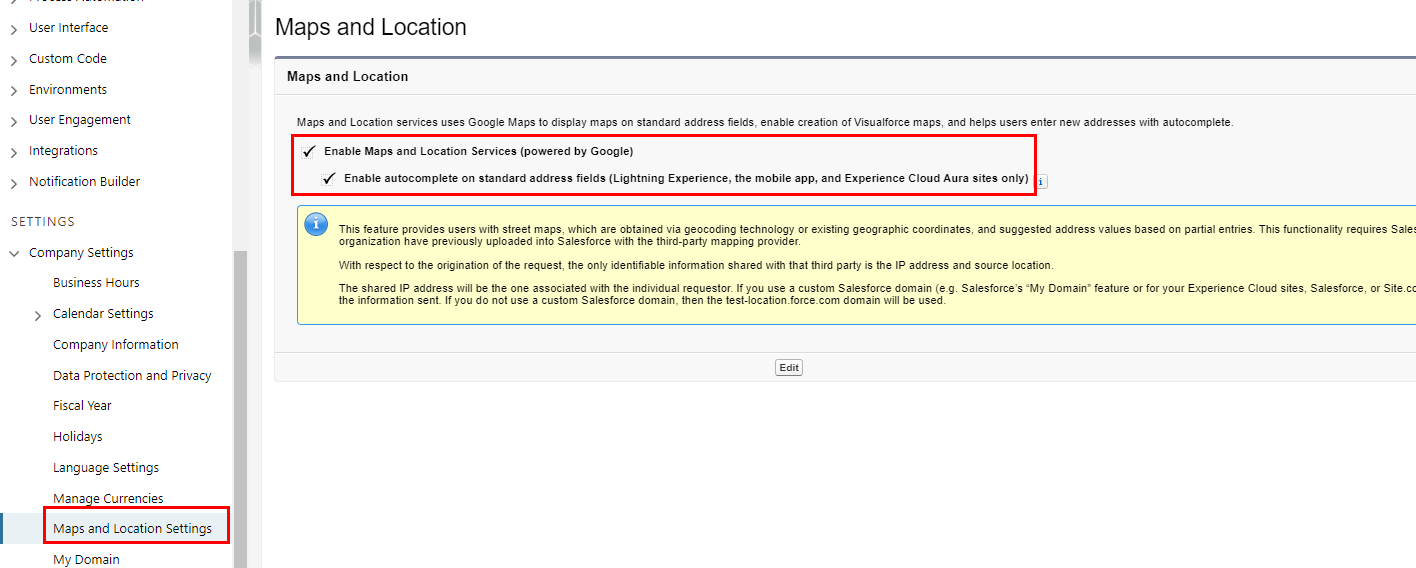Click the Calendar Settings label

pyautogui.click(x=103, y=314)
